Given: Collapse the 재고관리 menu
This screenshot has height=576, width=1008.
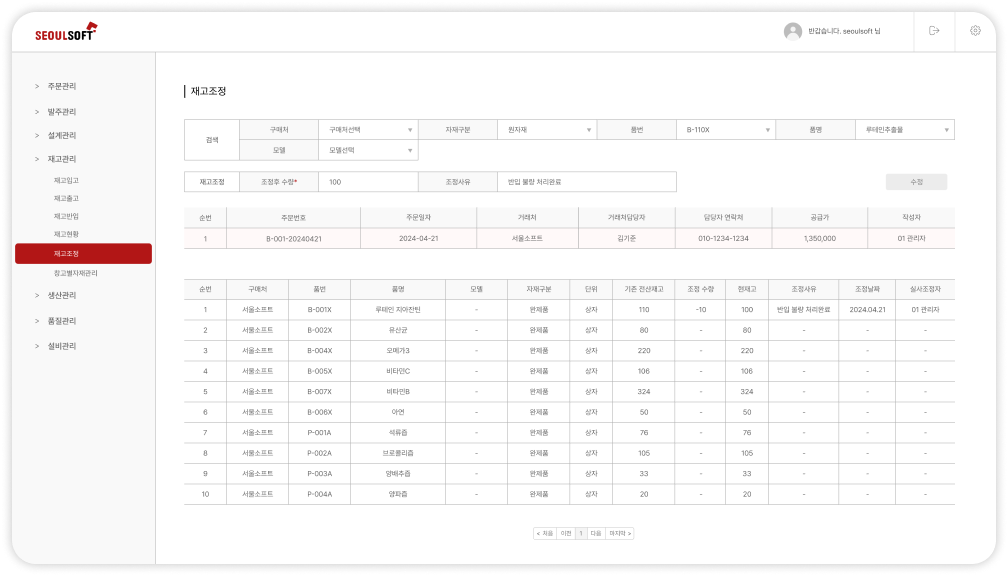Looking at the screenshot, I should coord(62,159).
